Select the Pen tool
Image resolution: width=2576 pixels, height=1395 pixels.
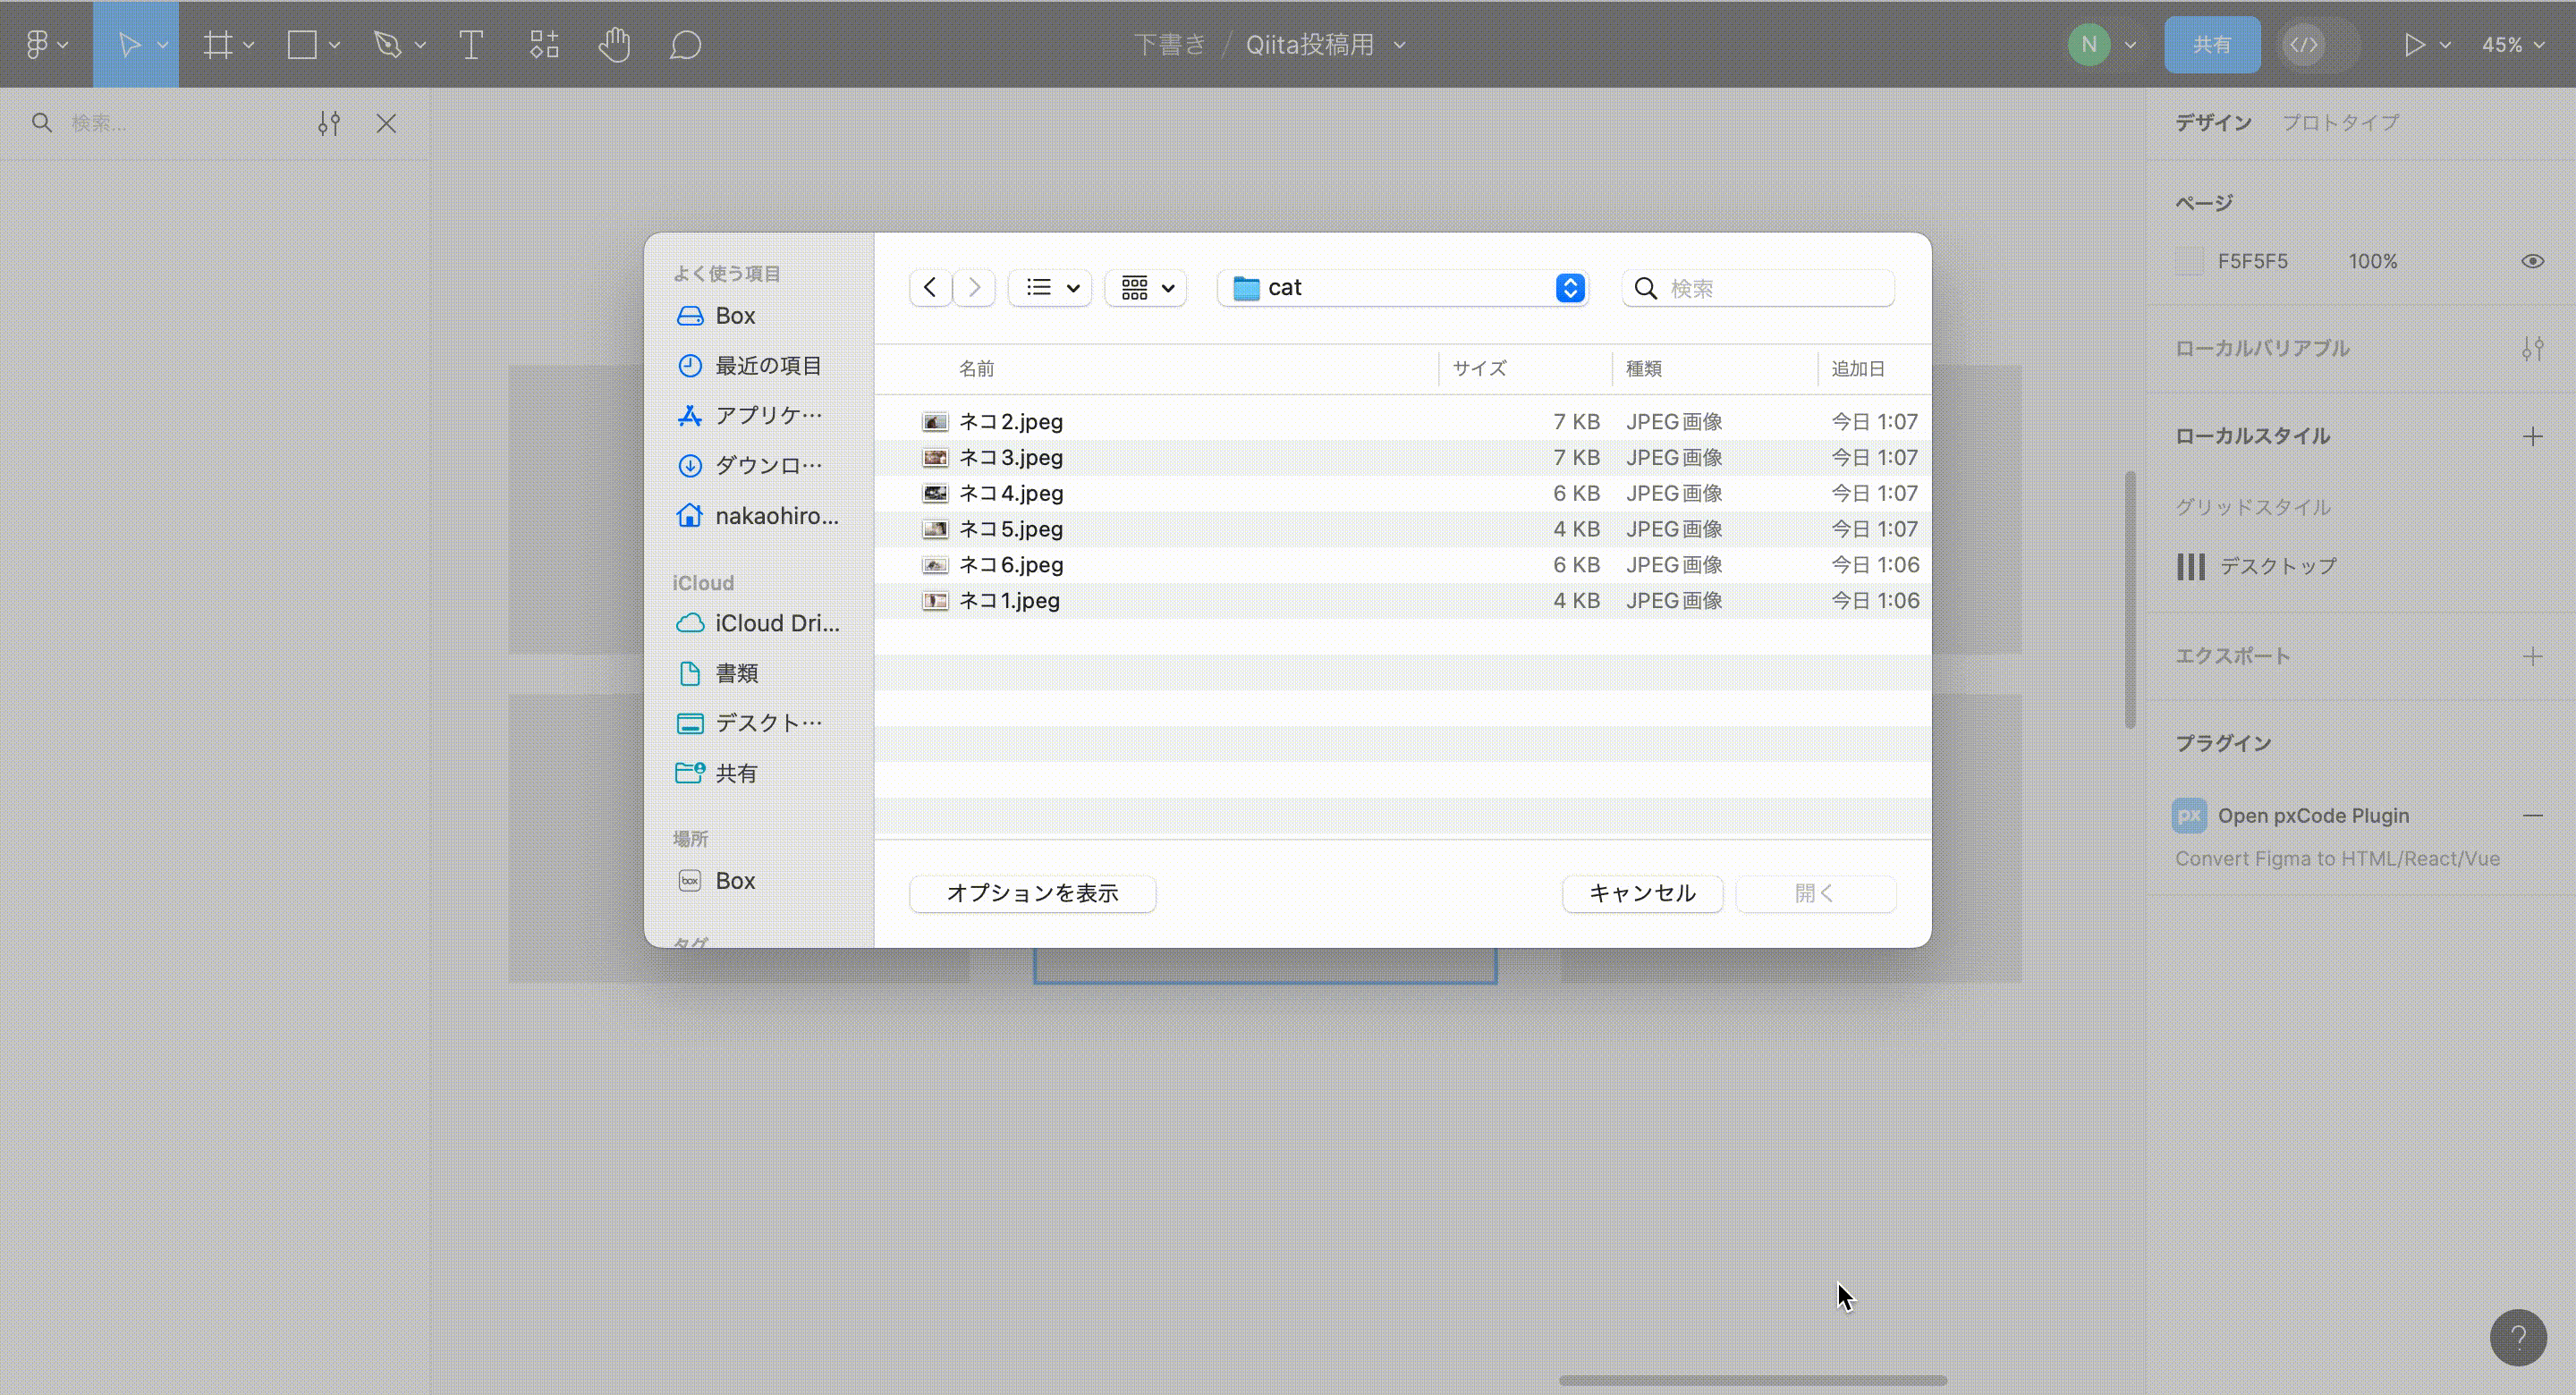387,43
